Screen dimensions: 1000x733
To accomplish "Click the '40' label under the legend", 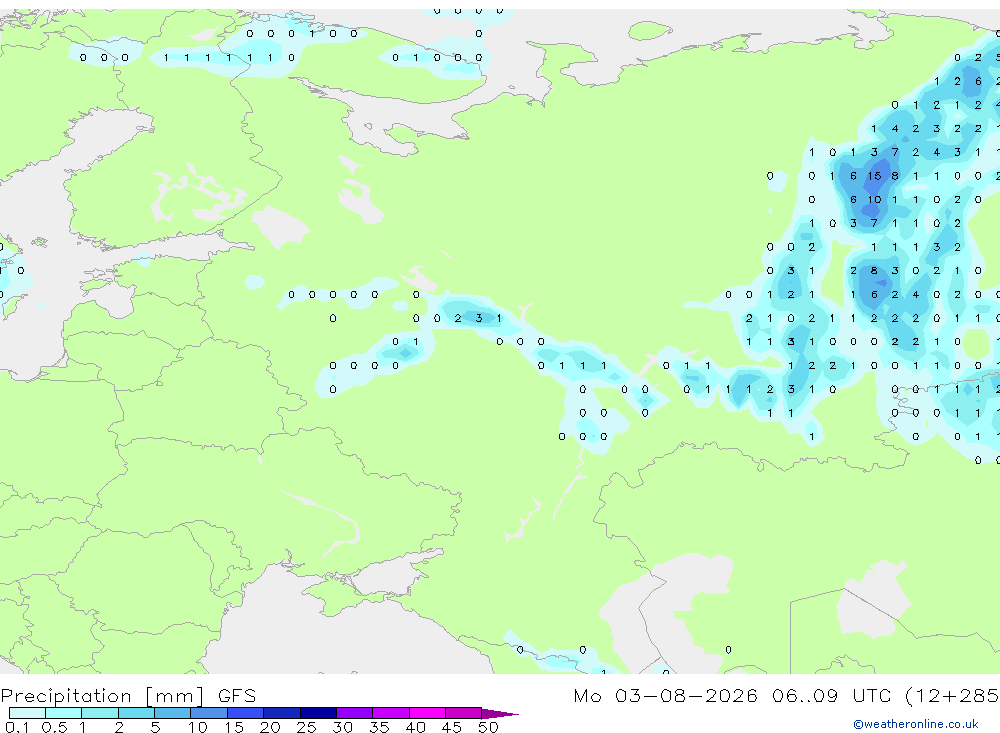I will pos(415,727).
